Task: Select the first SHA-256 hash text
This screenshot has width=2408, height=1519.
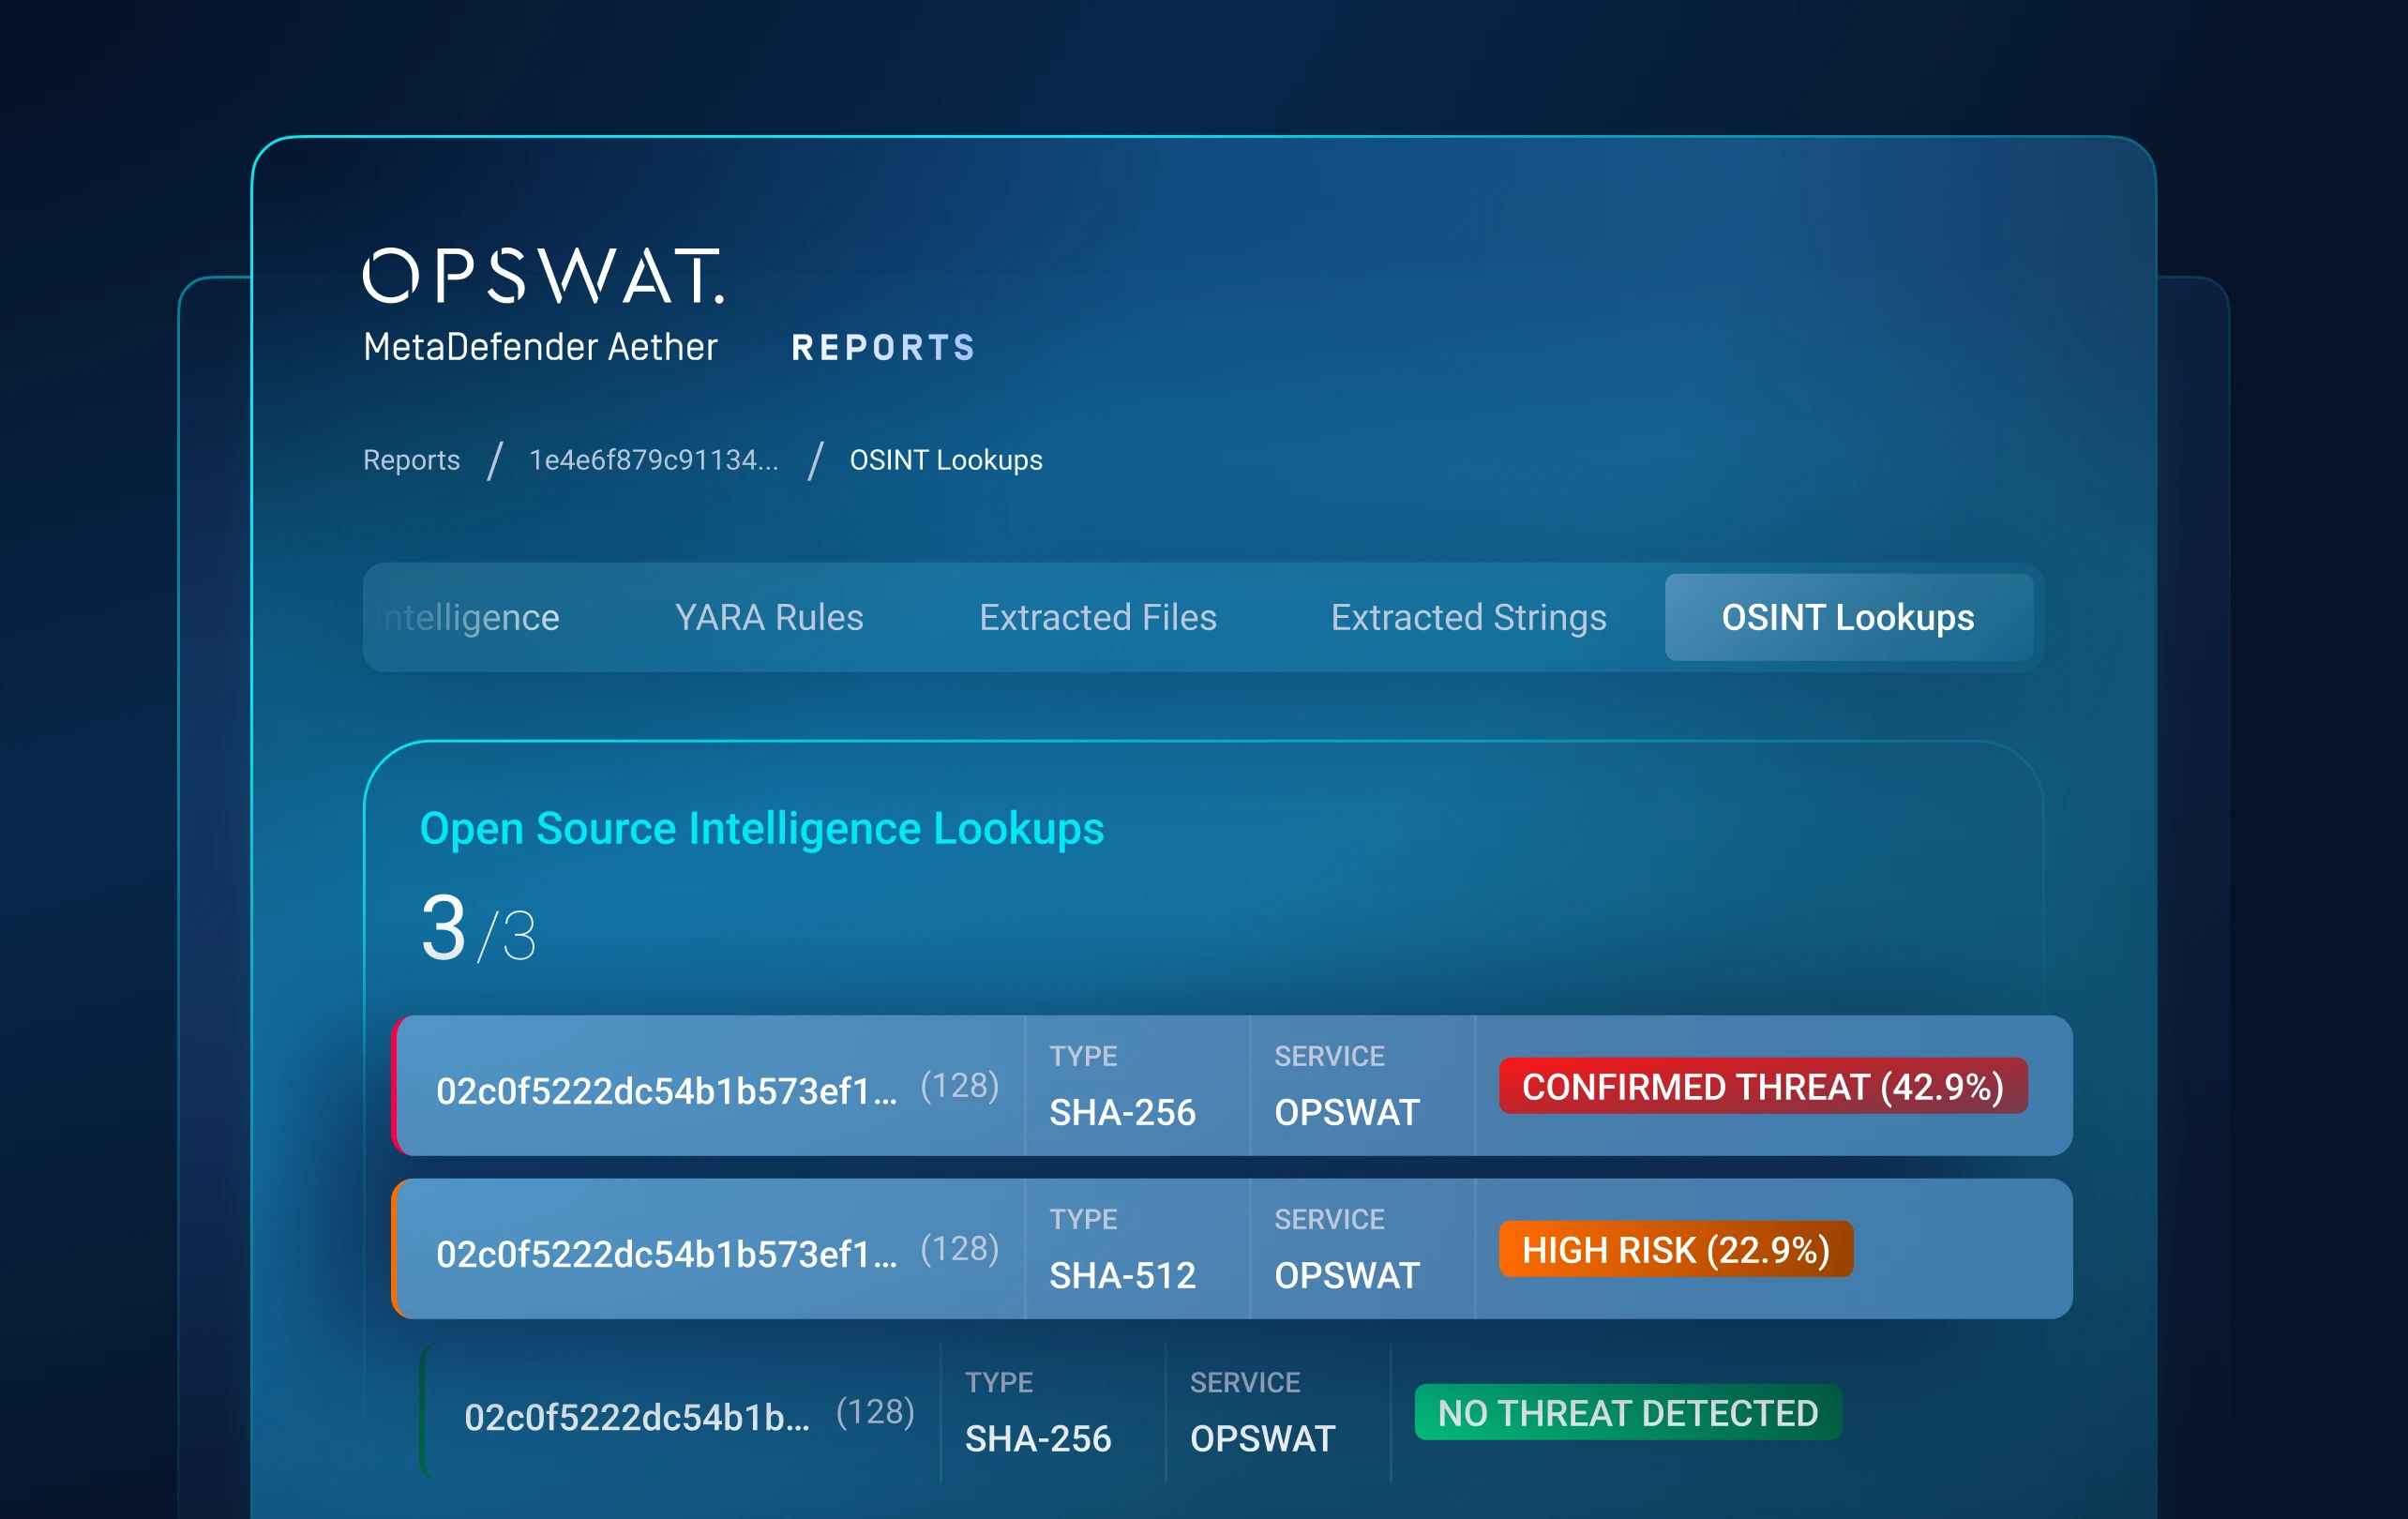Action: [666, 1090]
